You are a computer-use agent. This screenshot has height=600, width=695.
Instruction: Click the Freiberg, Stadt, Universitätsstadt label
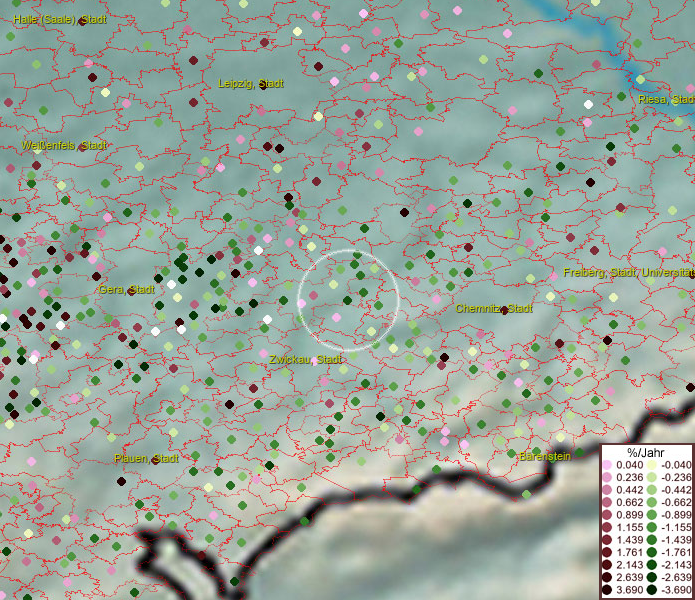628,272
